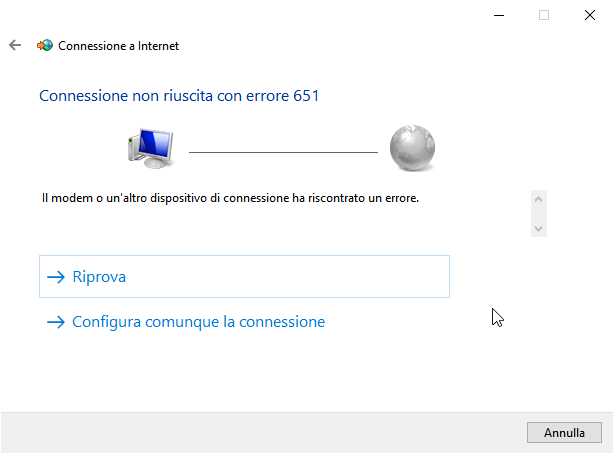Click the arrow icon beside Riprova
The height and width of the screenshot is (454, 614).
(56, 277)
